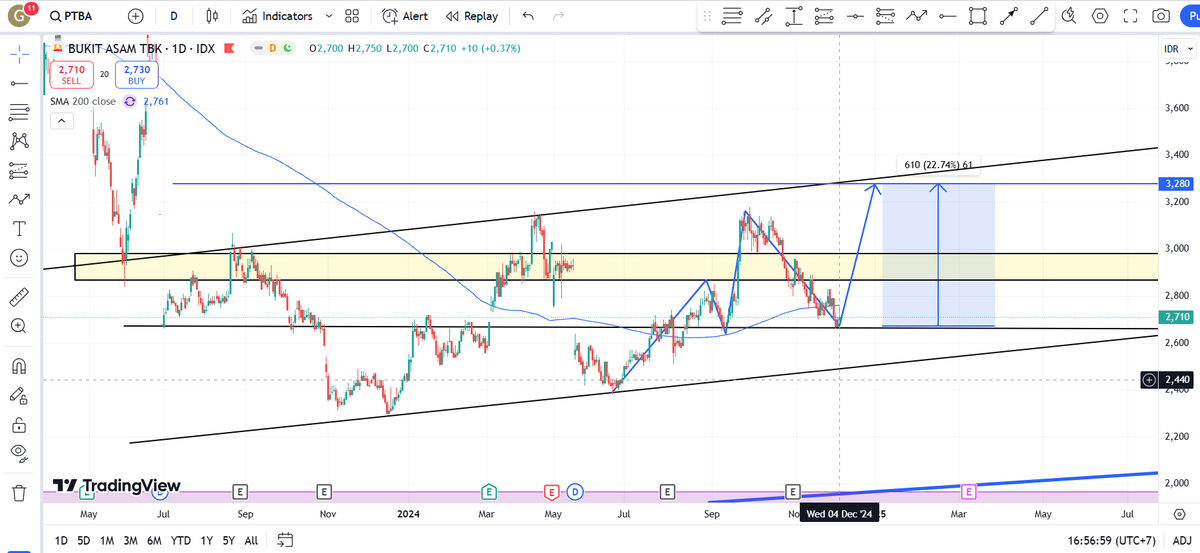Select the 5D time range
1200x553 pixels.
(x=84, y=540)
